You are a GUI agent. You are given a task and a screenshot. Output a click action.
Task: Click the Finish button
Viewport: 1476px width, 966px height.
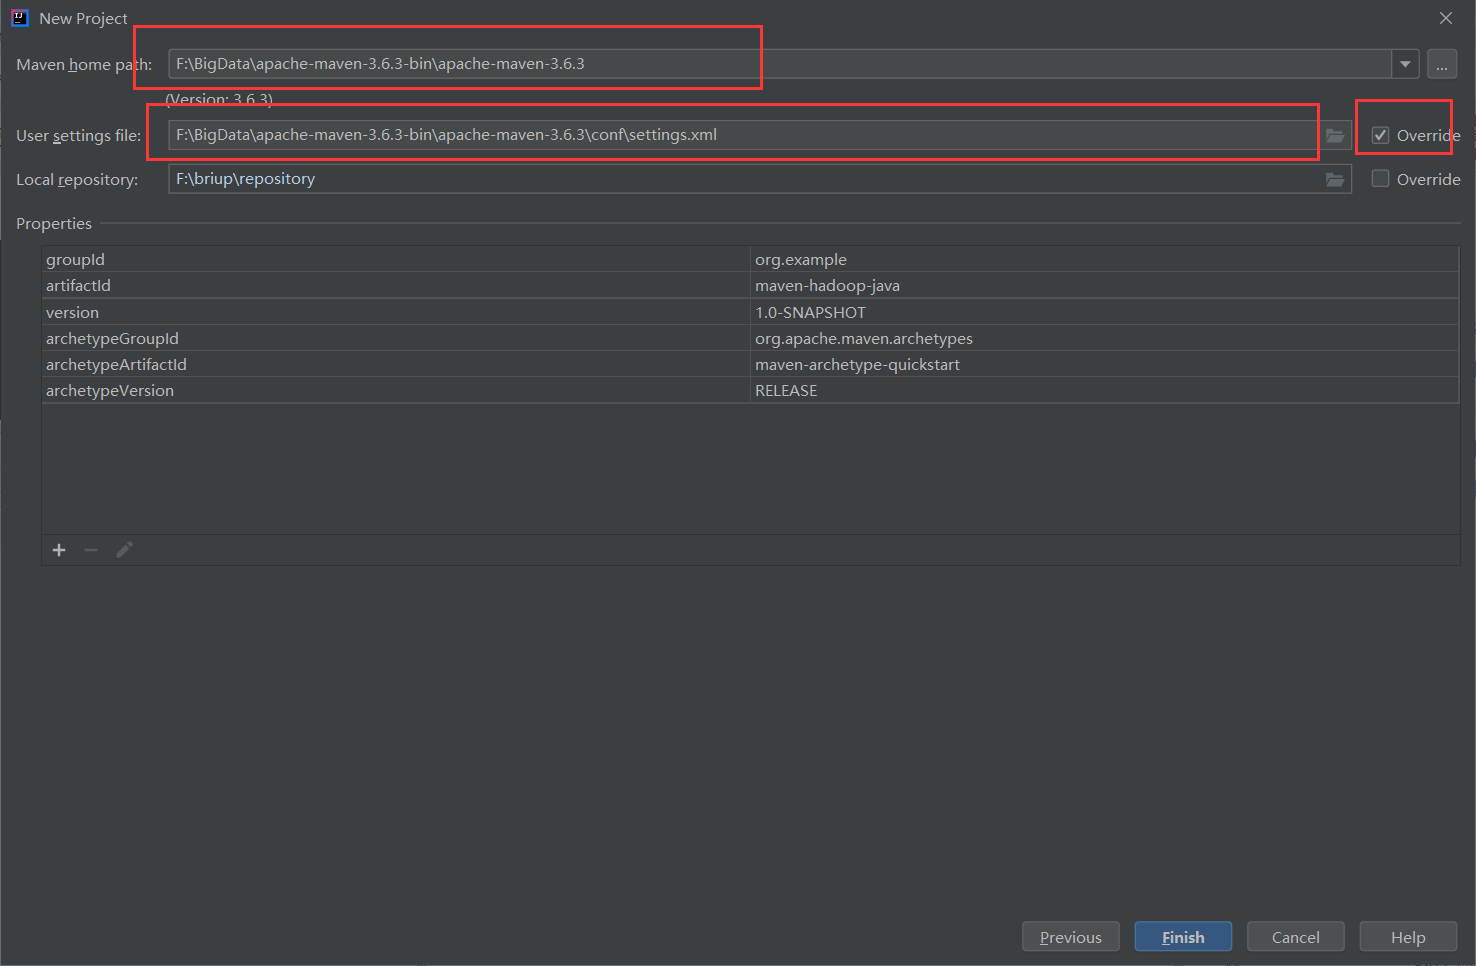1183,936
